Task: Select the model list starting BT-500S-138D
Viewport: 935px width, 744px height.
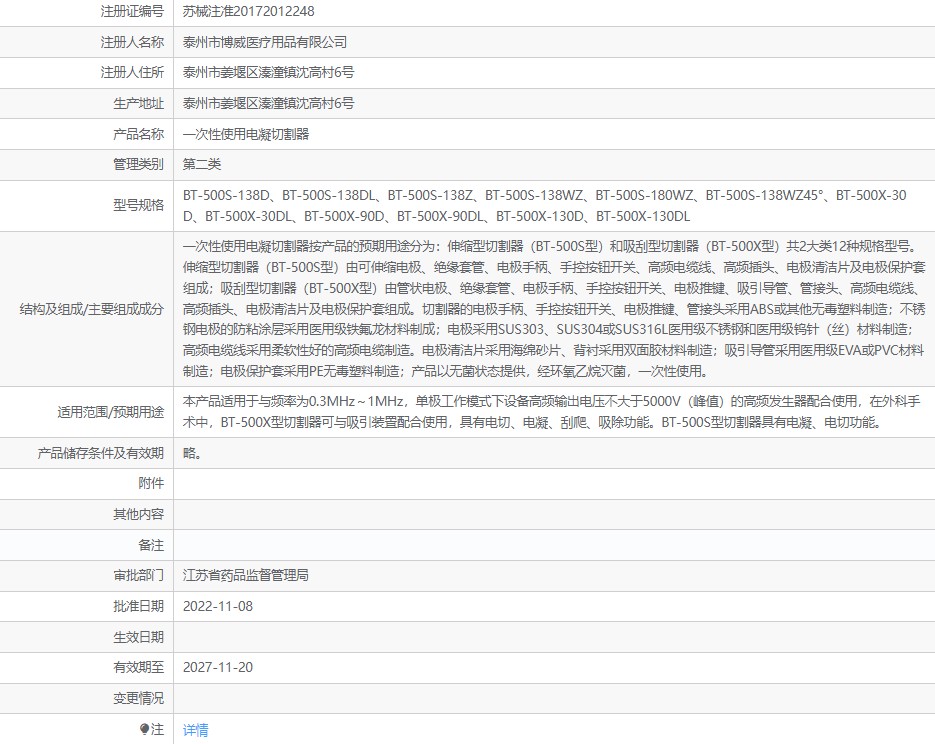Action: click(544, 206)
